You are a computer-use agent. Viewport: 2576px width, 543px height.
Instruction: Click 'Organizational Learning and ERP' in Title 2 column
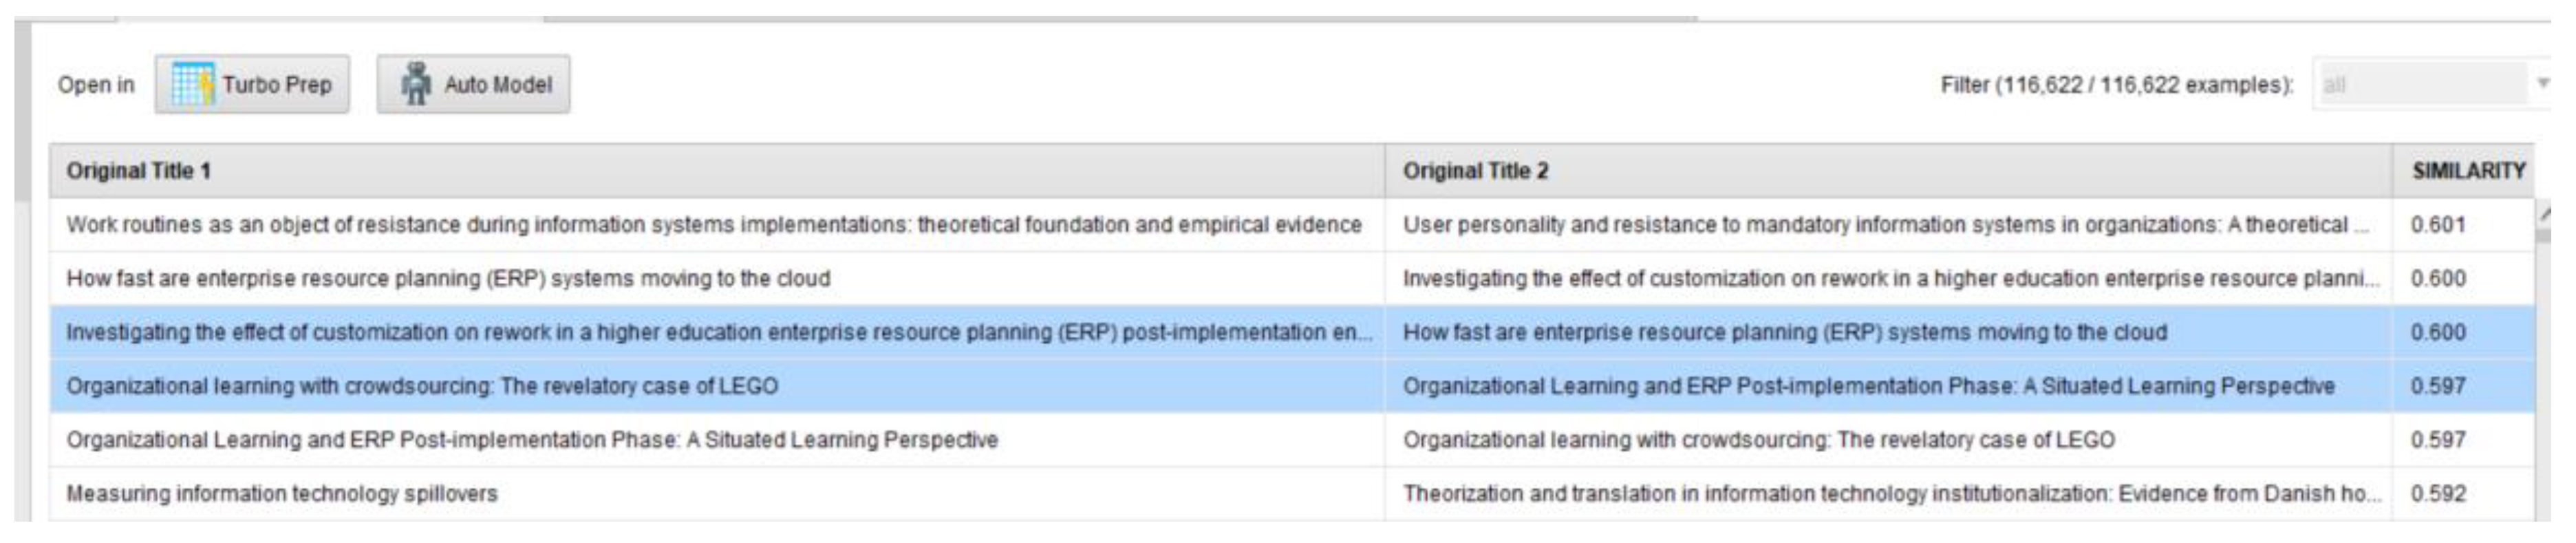1868,387
